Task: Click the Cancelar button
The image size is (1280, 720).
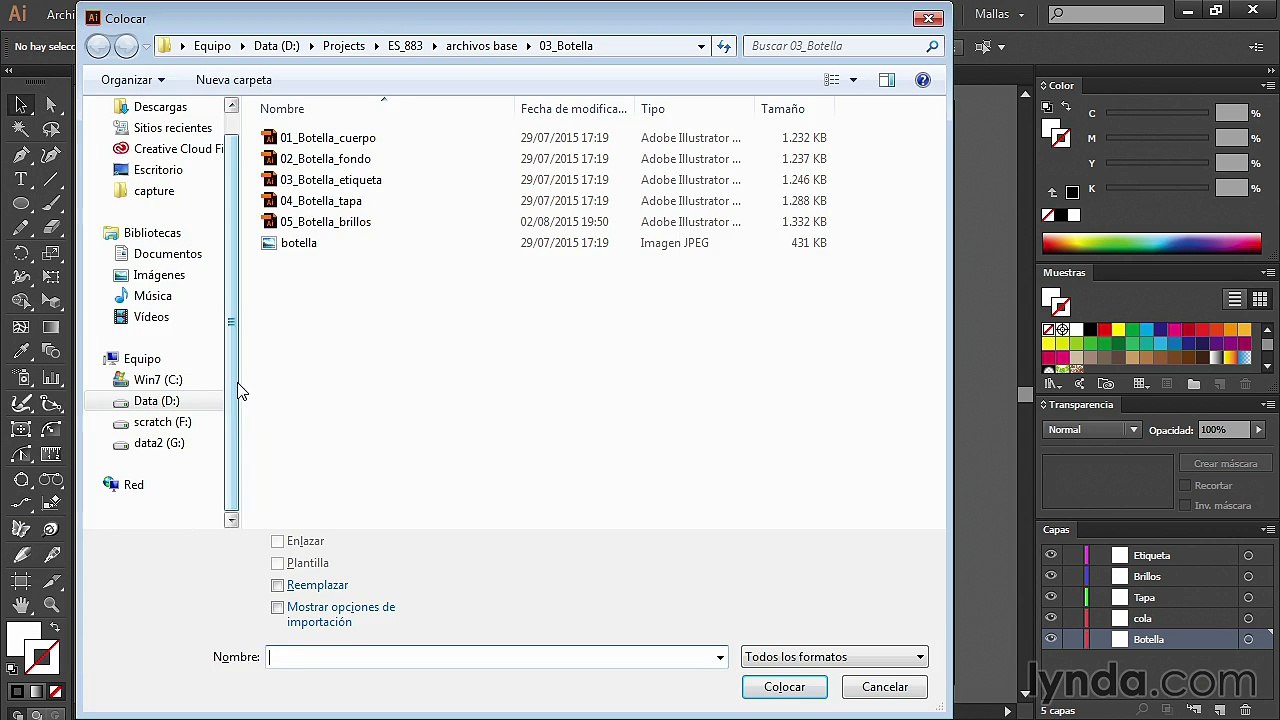Action: click(x=885, y=687)
